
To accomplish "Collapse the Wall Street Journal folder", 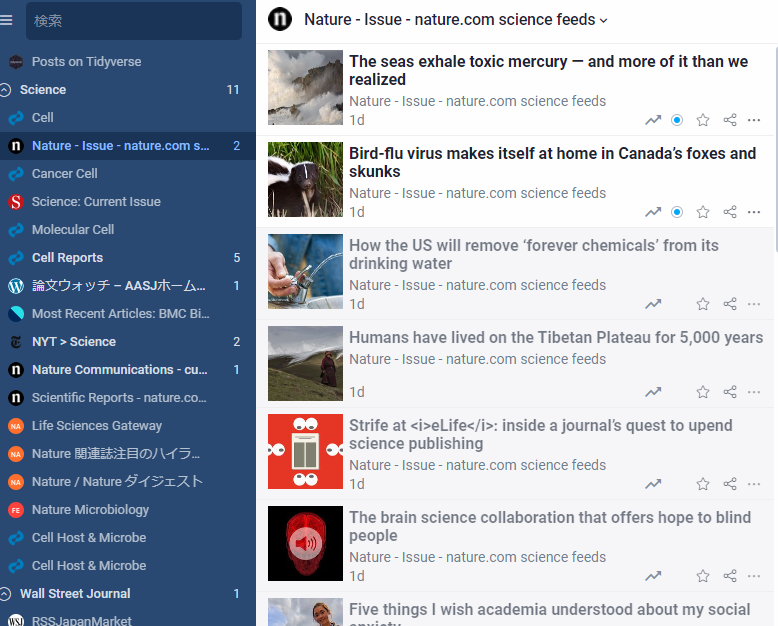I will pos(6,594).
